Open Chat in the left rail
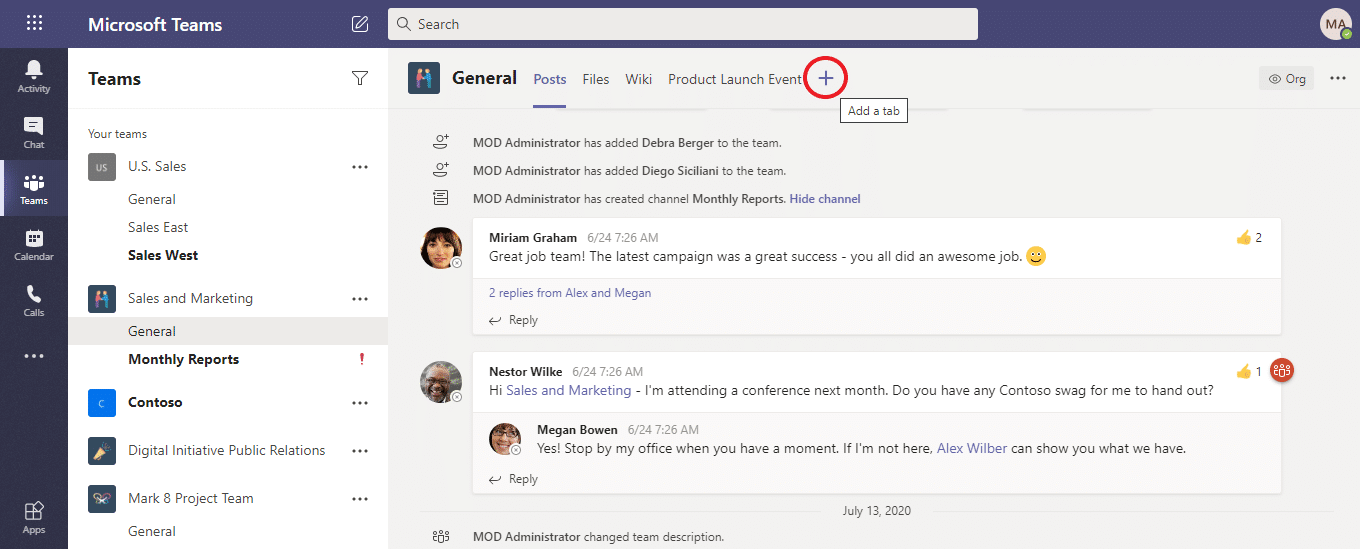Image resolution: width=1360 pixels, height=549 pixels. point(34,132)
